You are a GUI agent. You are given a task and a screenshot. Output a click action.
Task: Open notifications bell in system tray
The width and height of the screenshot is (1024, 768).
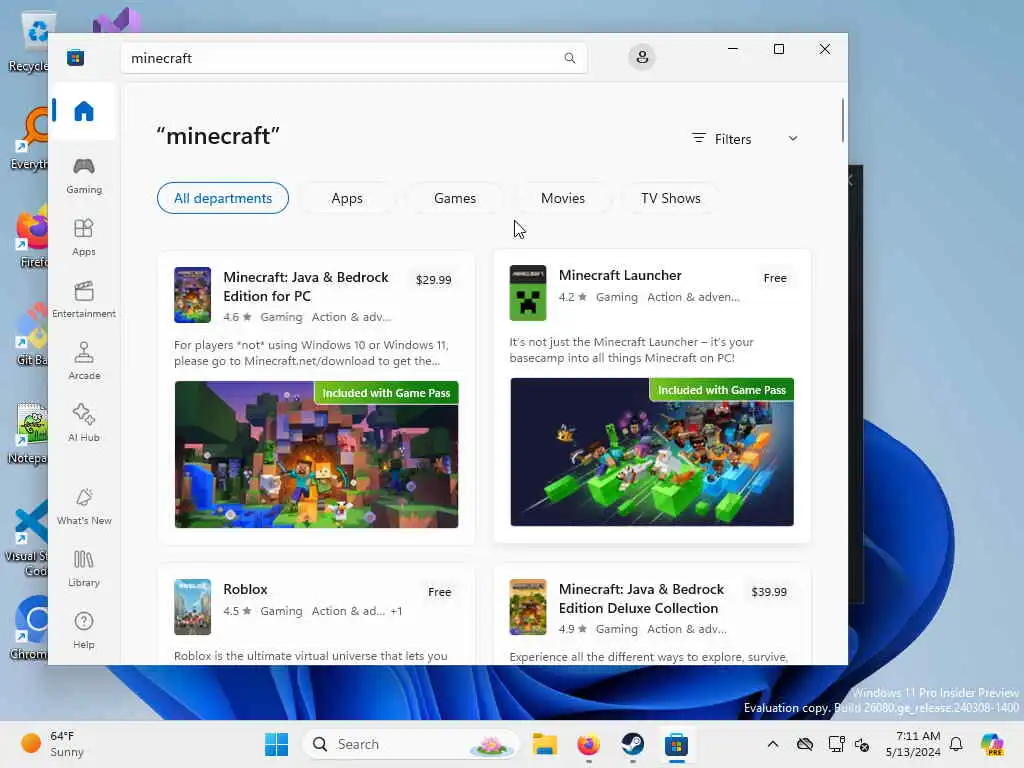pyautogui.click(x=956, y=744)
